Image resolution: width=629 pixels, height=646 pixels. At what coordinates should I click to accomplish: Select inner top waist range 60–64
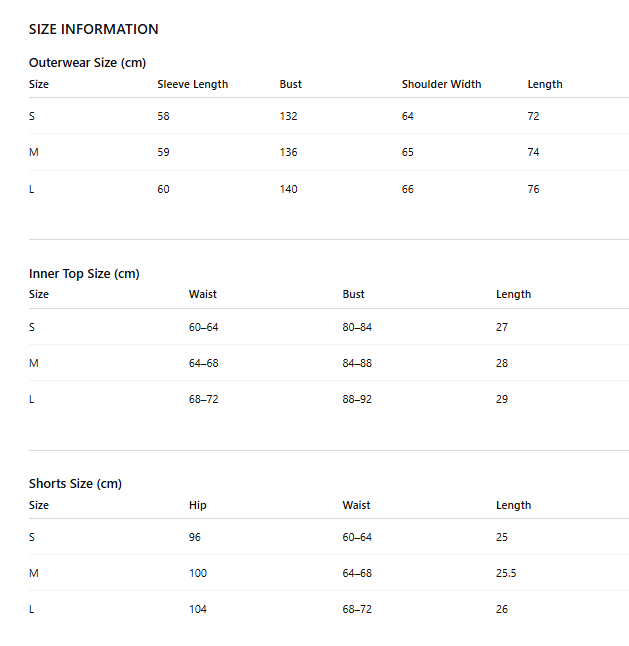click(203, 327)
